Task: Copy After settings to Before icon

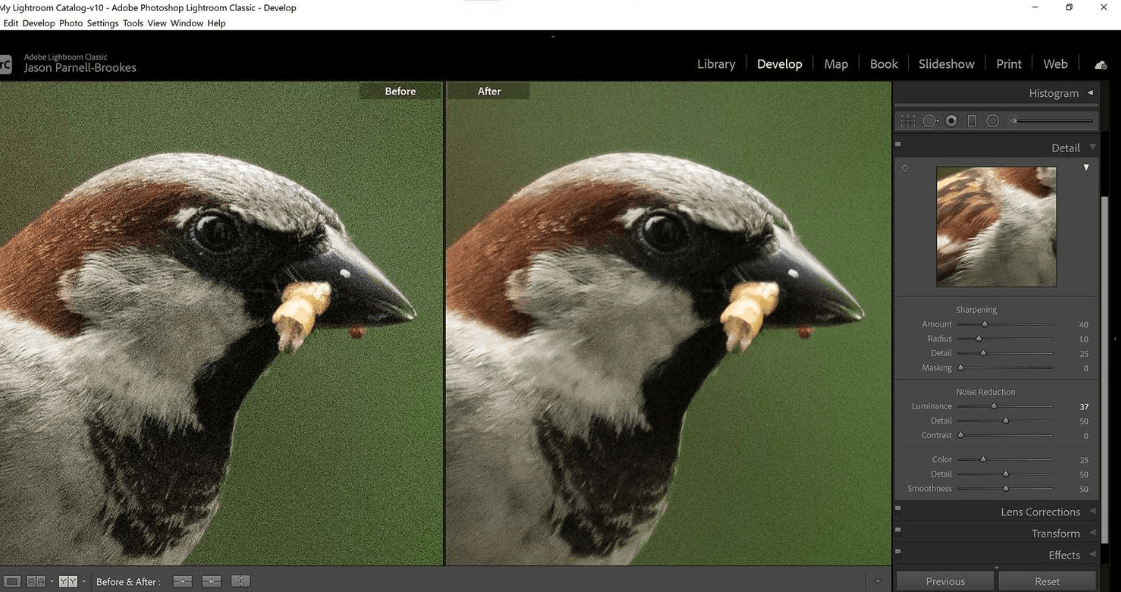Action: point(212,581)
